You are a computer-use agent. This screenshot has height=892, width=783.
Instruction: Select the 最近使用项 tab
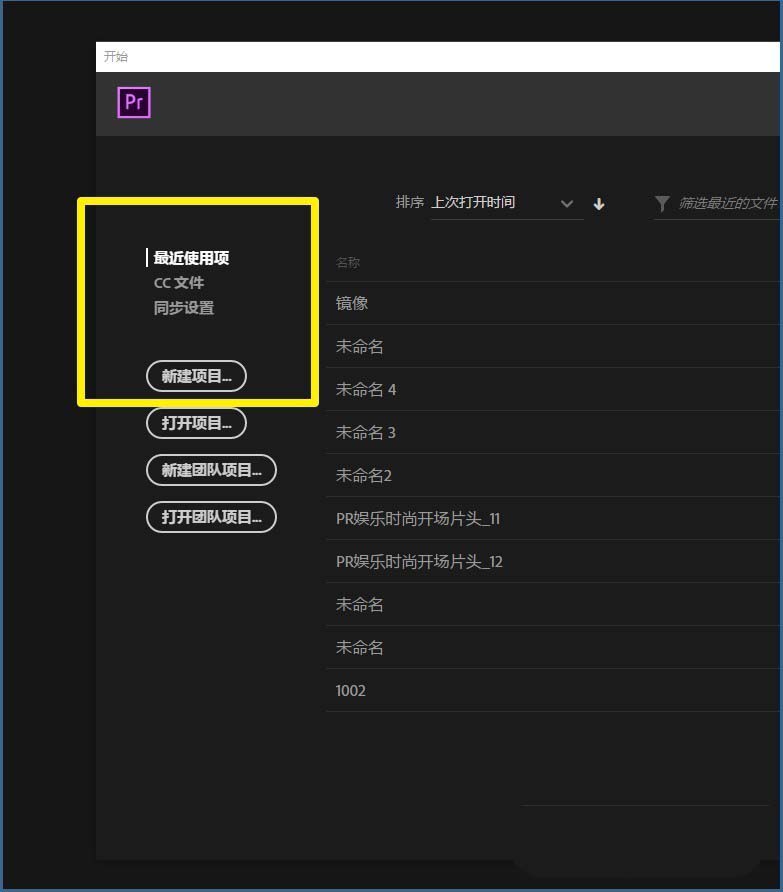click(x=191, y=258)
